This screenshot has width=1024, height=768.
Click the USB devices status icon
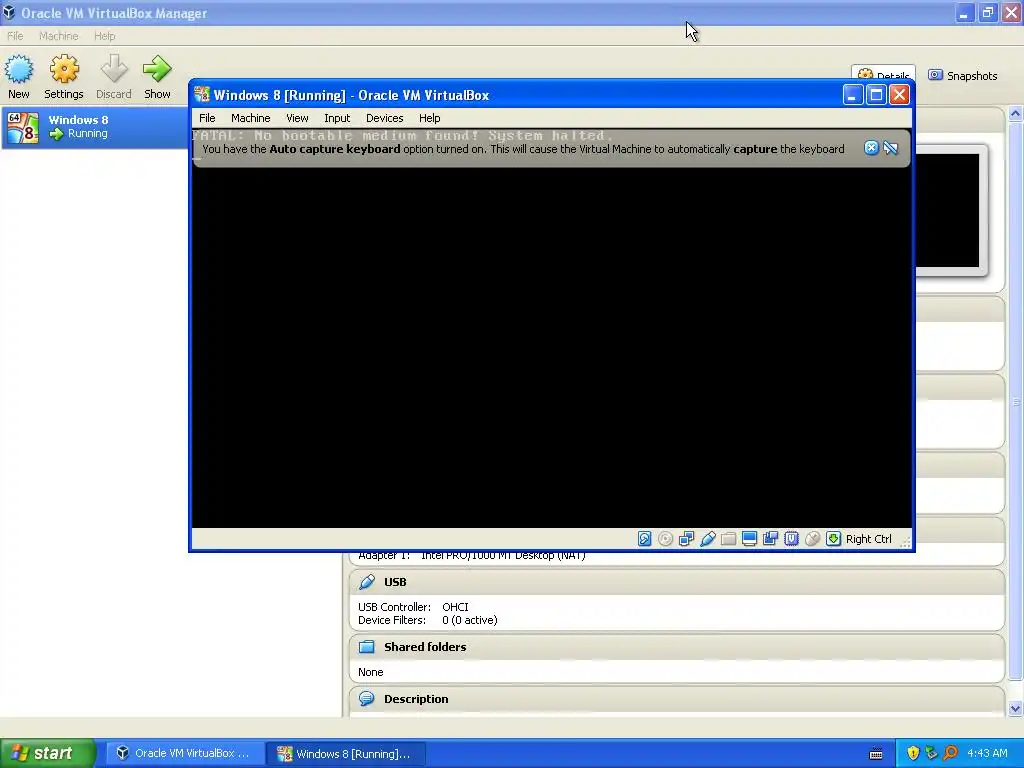point(707,539)
